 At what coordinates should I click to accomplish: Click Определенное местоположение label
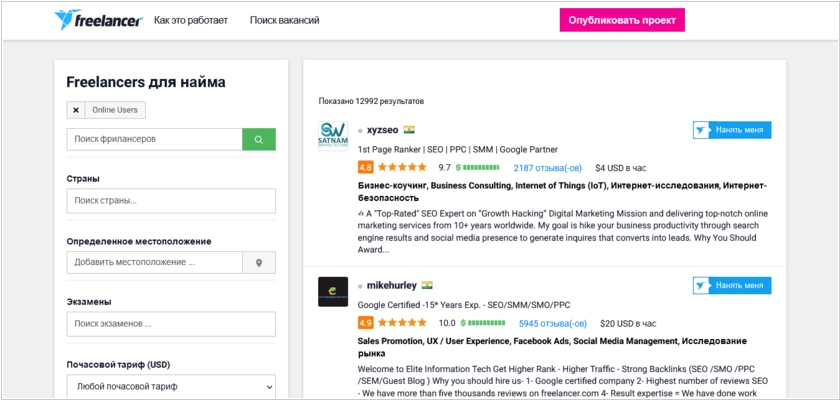(139, 241)
